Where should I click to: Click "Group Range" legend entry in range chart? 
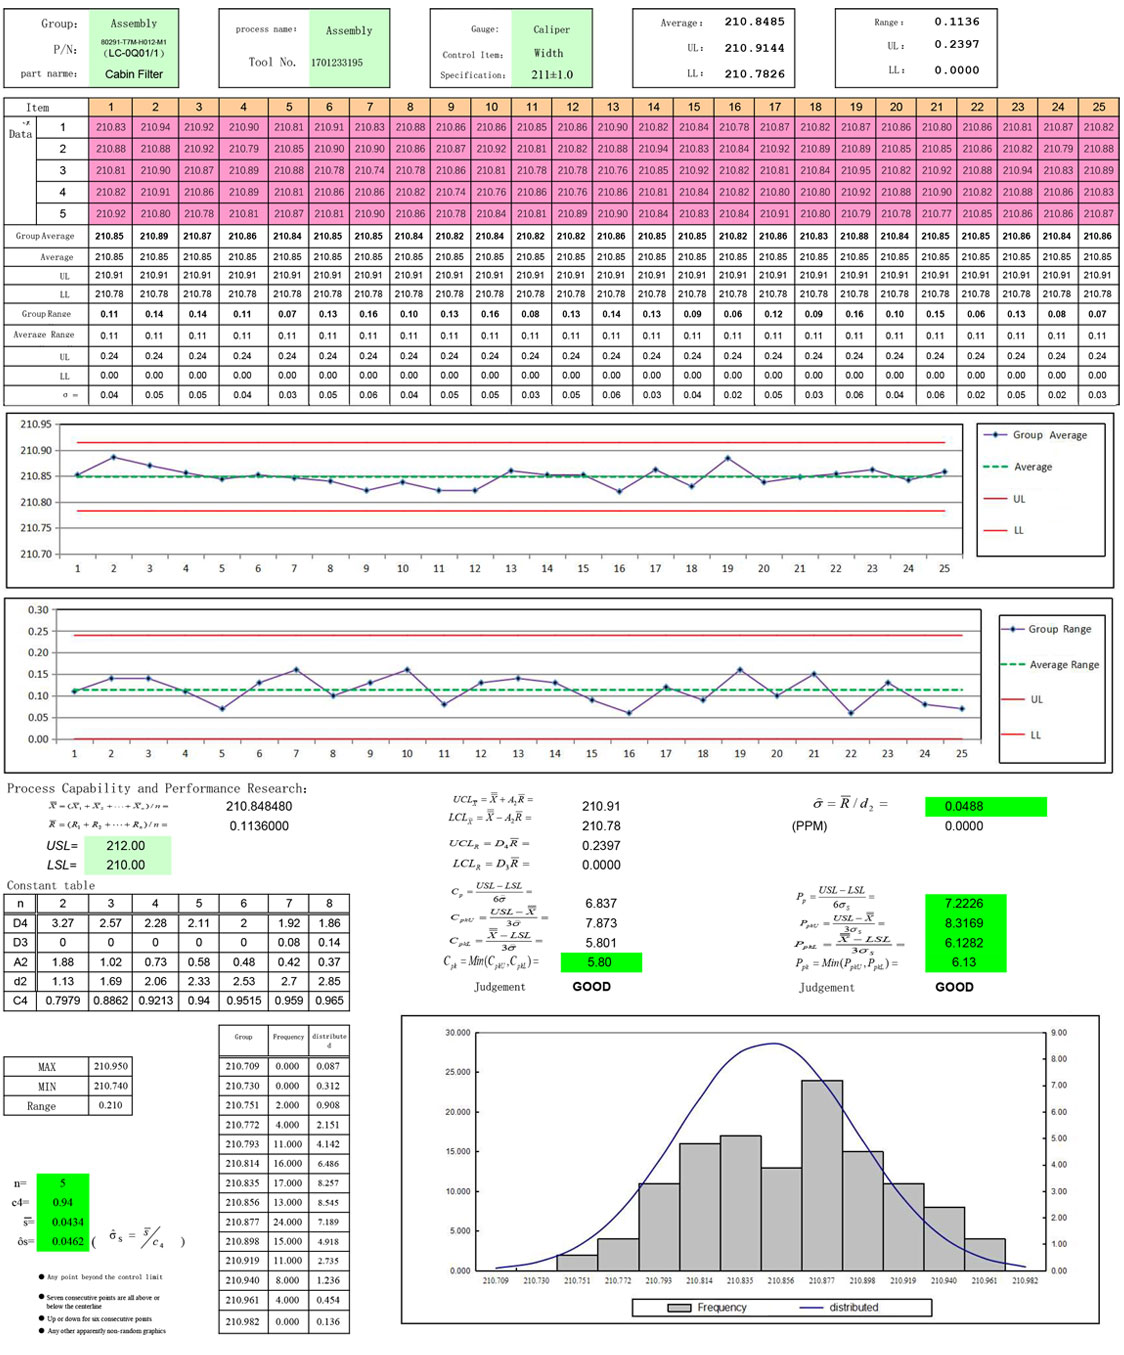click(1045, 629)
